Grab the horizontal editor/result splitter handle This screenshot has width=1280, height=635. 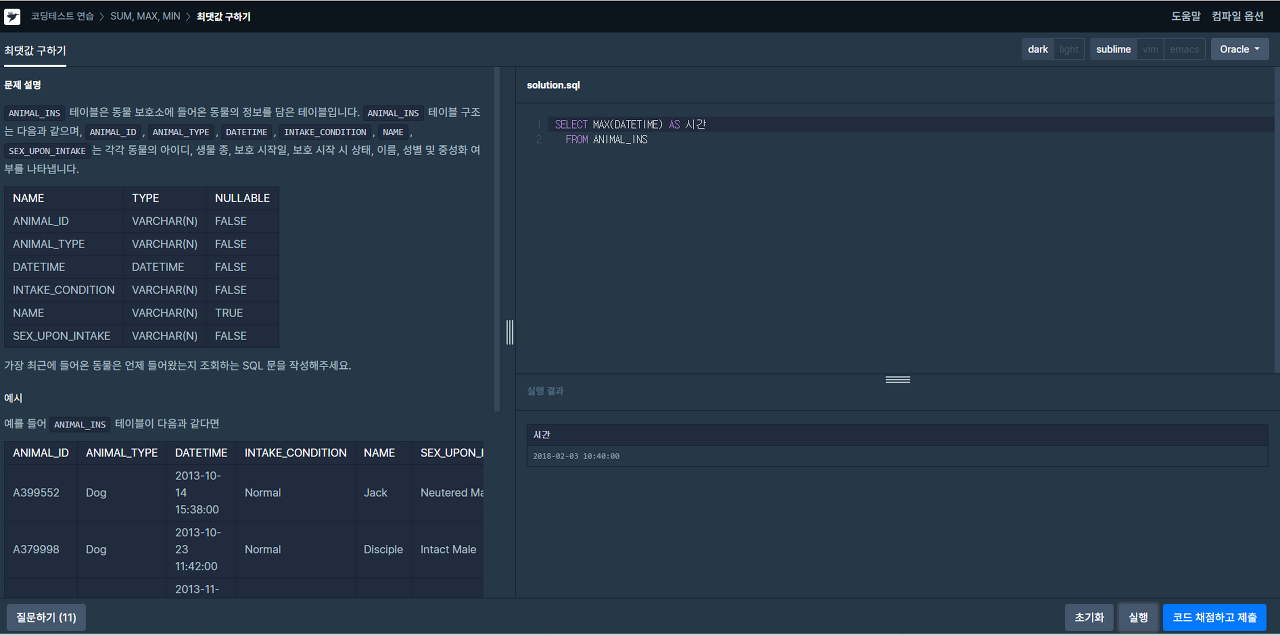(898, 380)
